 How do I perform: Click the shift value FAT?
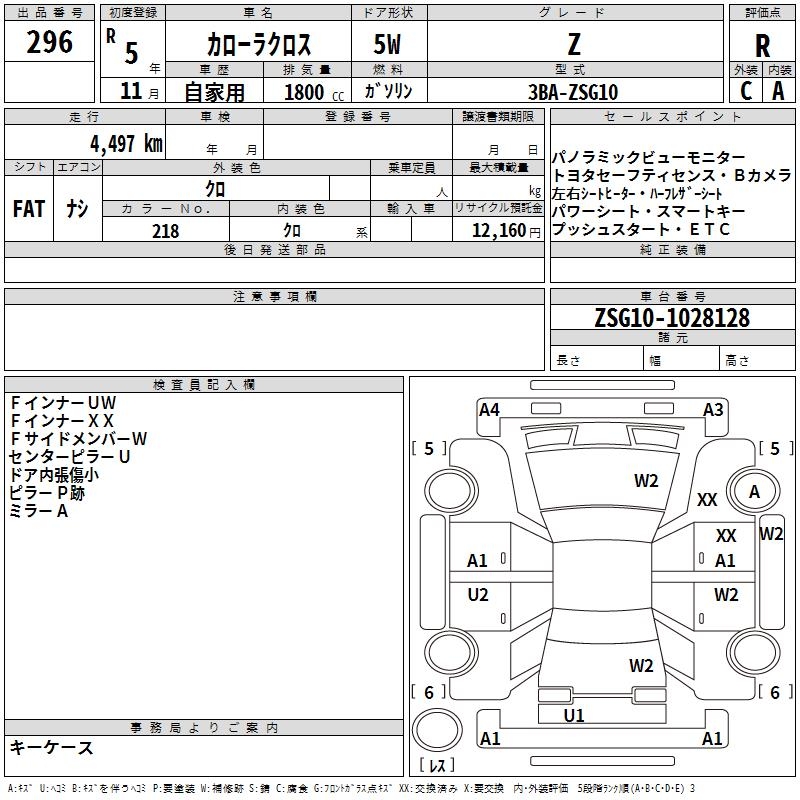click(29, 208)
